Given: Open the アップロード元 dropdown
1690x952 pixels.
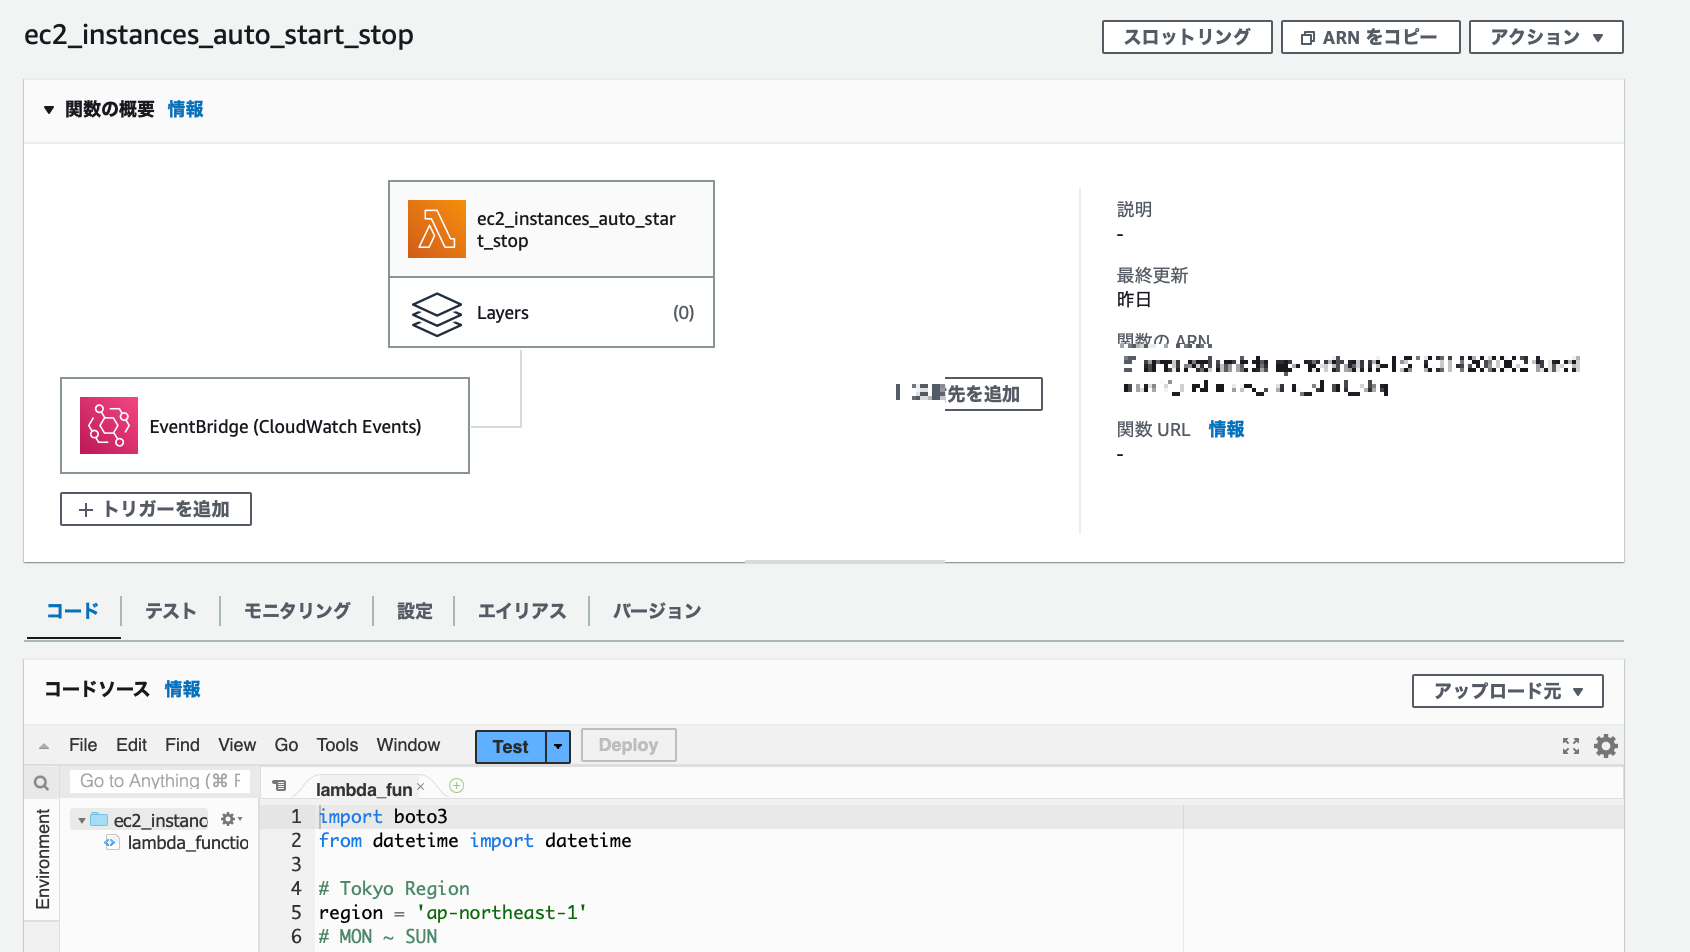Looking at the screenshot, I should point(1508,691).
